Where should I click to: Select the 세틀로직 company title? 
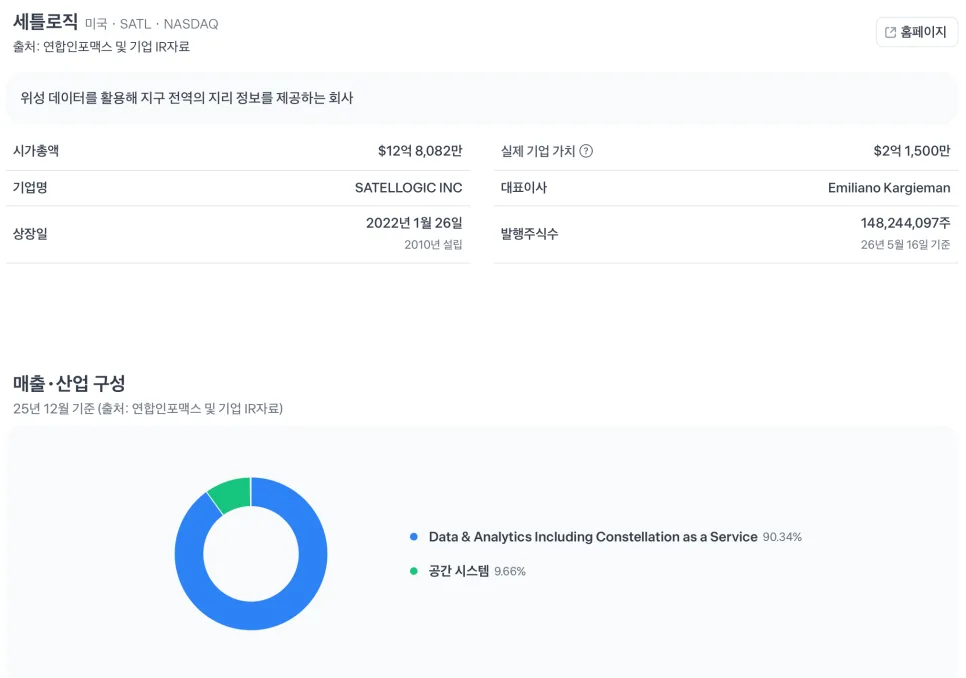pos(46,22)
